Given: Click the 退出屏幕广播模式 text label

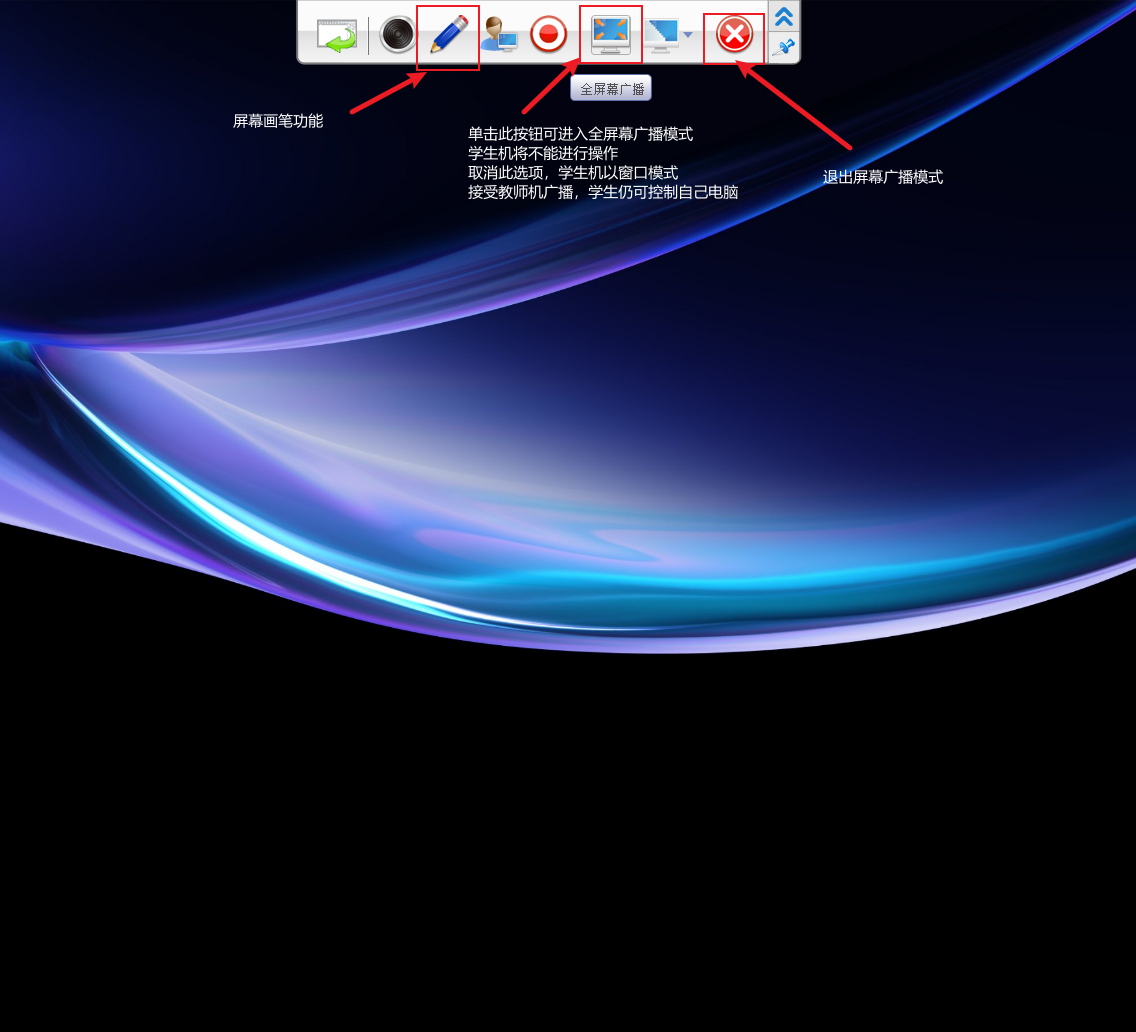Looking at the screenshot, I should (882, 177).
